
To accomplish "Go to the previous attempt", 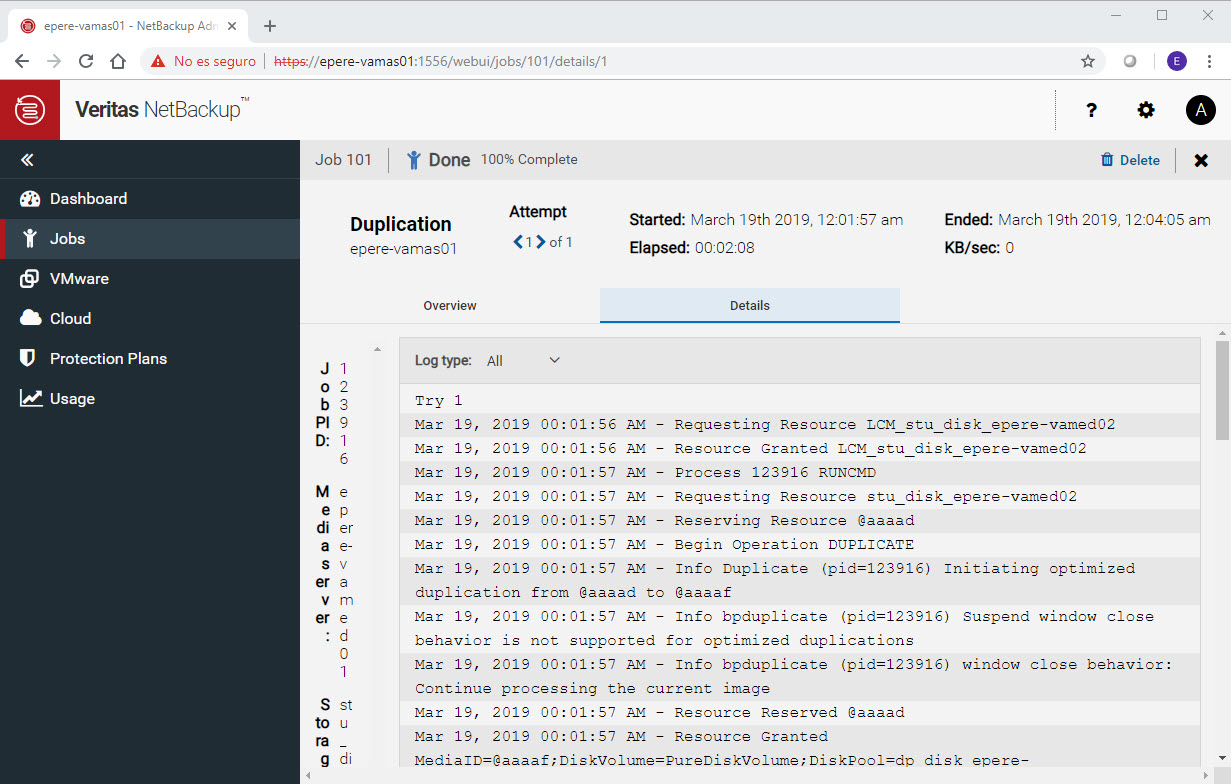I will tap(518, 241).
